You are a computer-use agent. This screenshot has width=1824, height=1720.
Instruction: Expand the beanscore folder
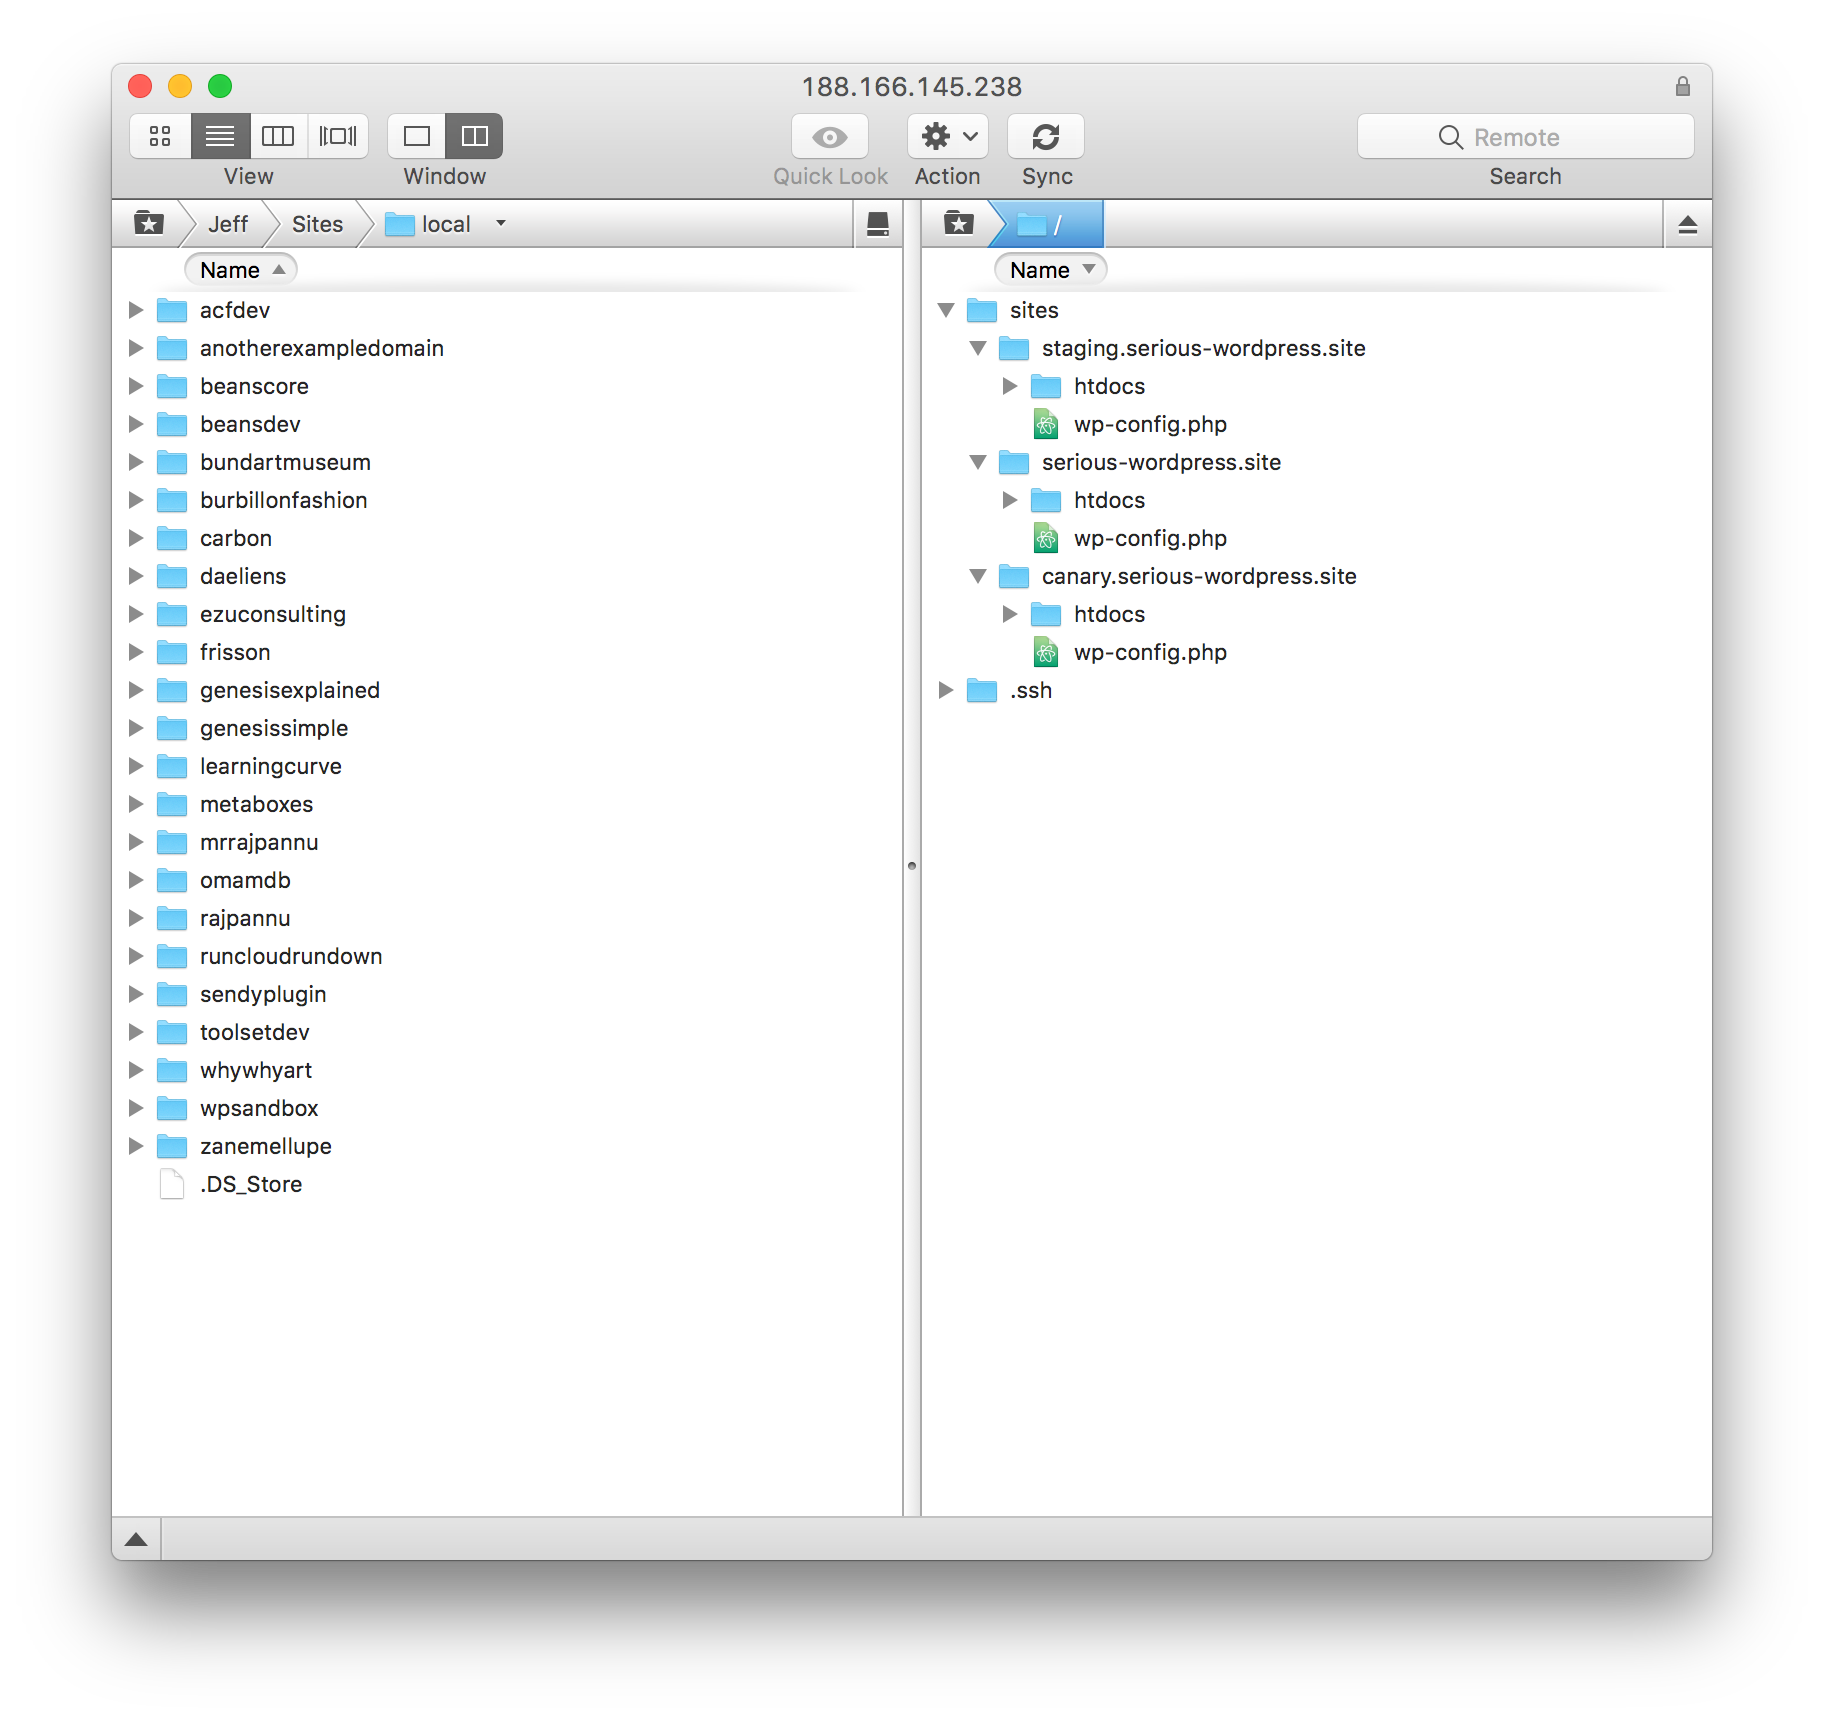(136, 386)
